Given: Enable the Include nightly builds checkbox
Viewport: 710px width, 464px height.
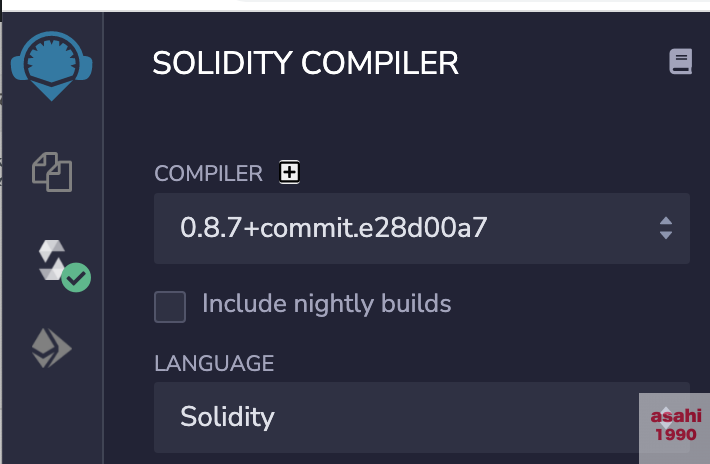Looking at the screenshot, I should pos(170,307).
